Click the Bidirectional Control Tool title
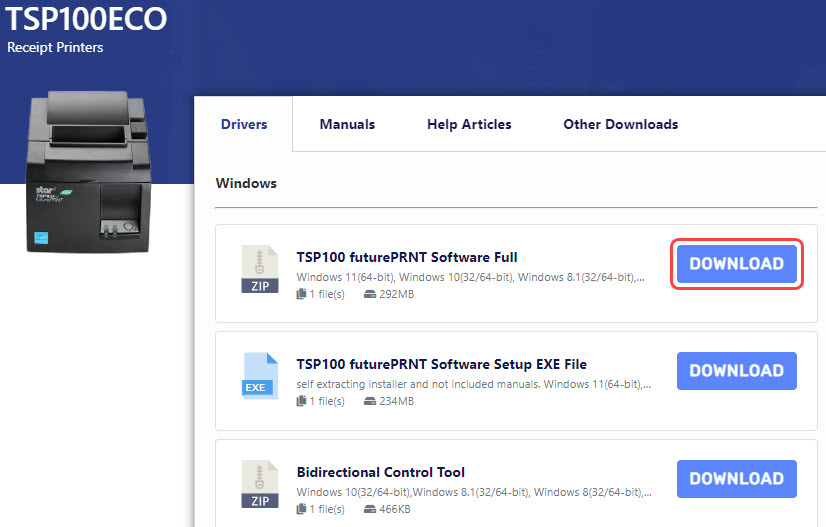The width and height of the screenshot is (826, 527). coord(380,472)
